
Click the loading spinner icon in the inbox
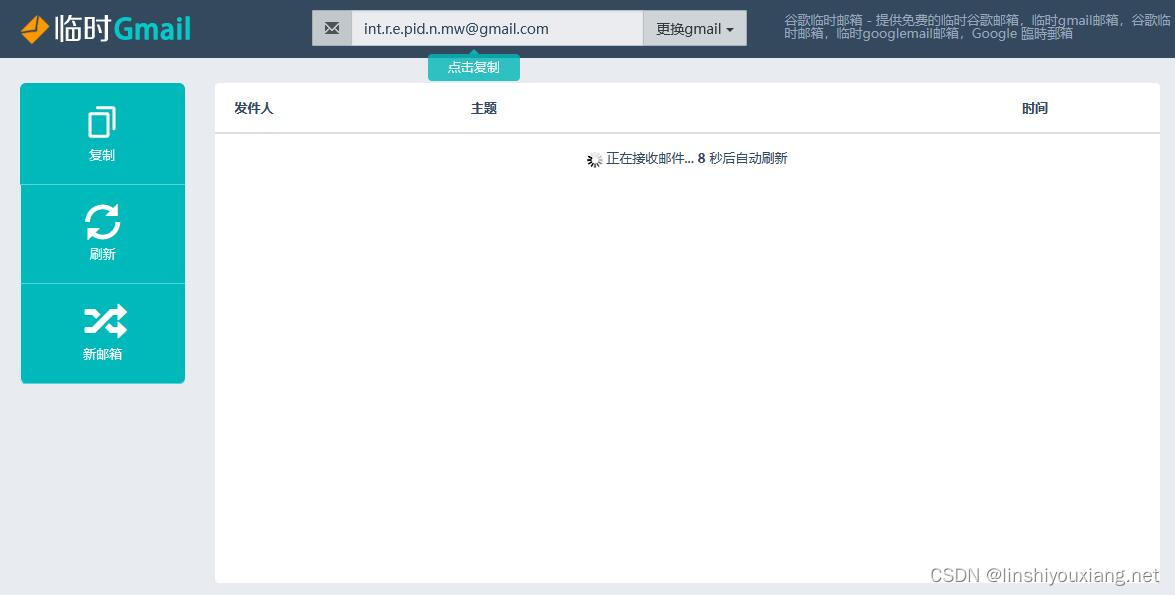pos(594,160)
